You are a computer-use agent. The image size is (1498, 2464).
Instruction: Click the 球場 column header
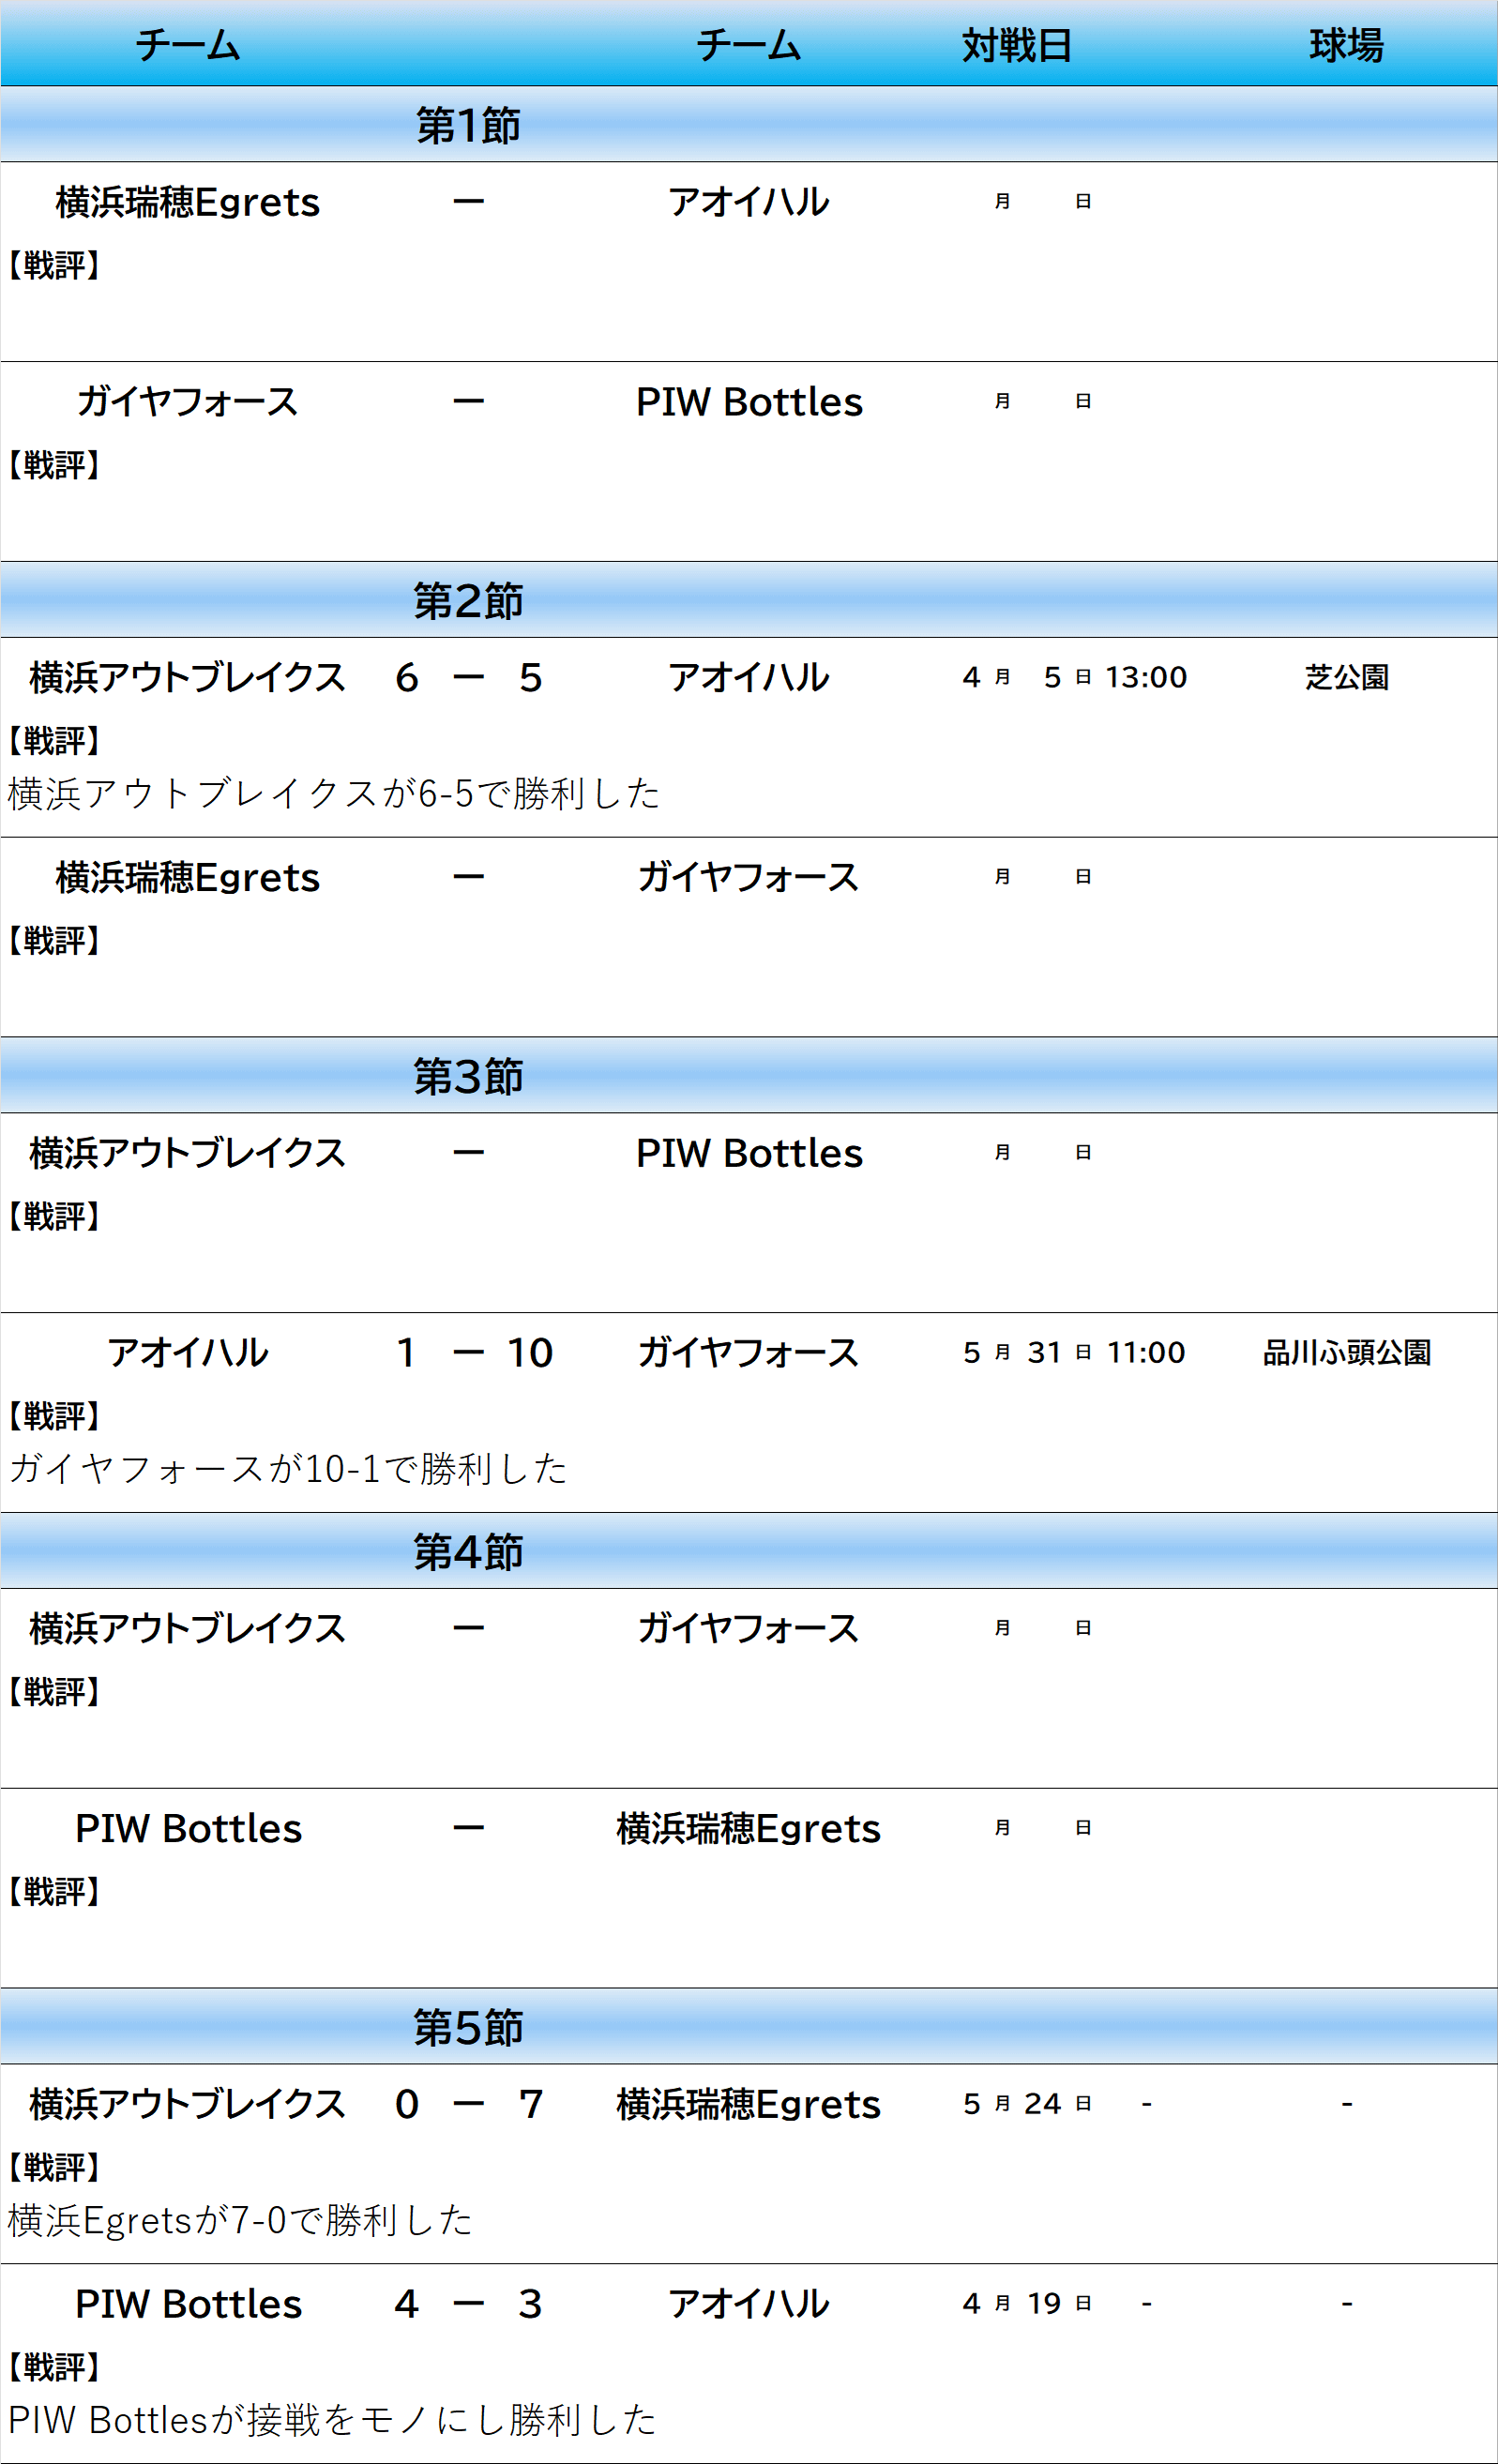tap(1347, 45)
